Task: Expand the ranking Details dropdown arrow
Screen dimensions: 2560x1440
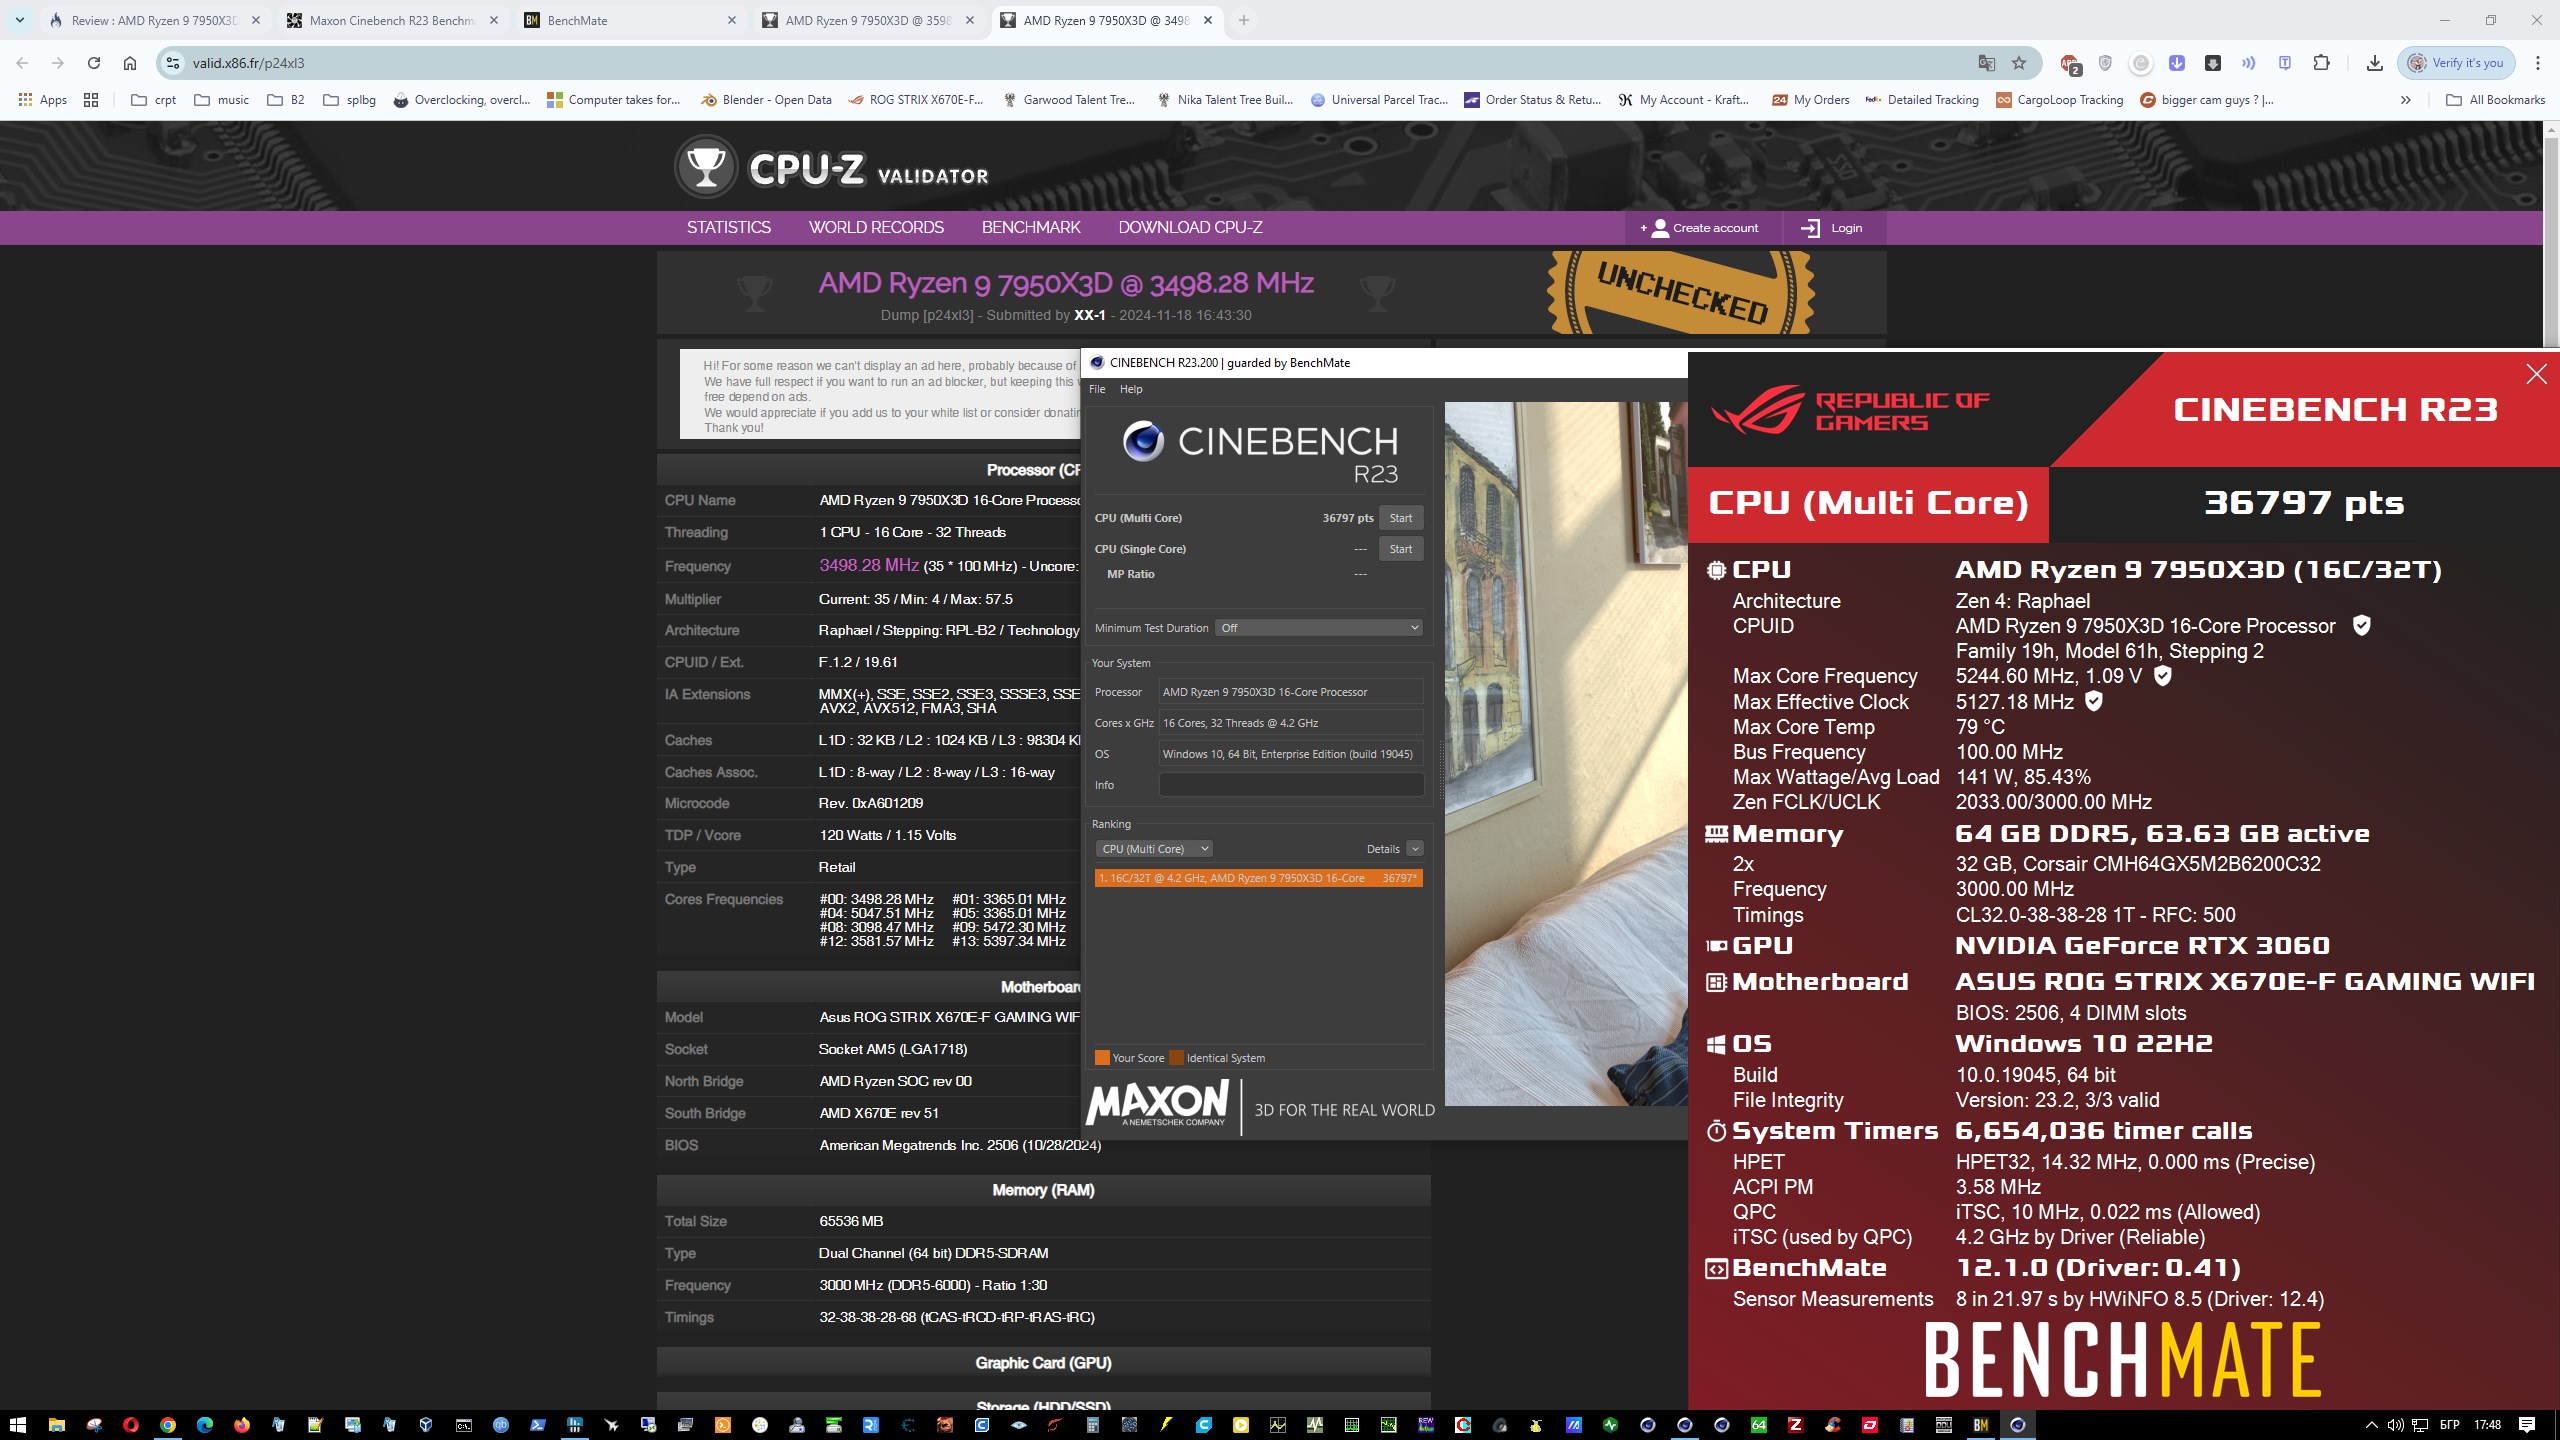Action: [x=1415, y=849]
